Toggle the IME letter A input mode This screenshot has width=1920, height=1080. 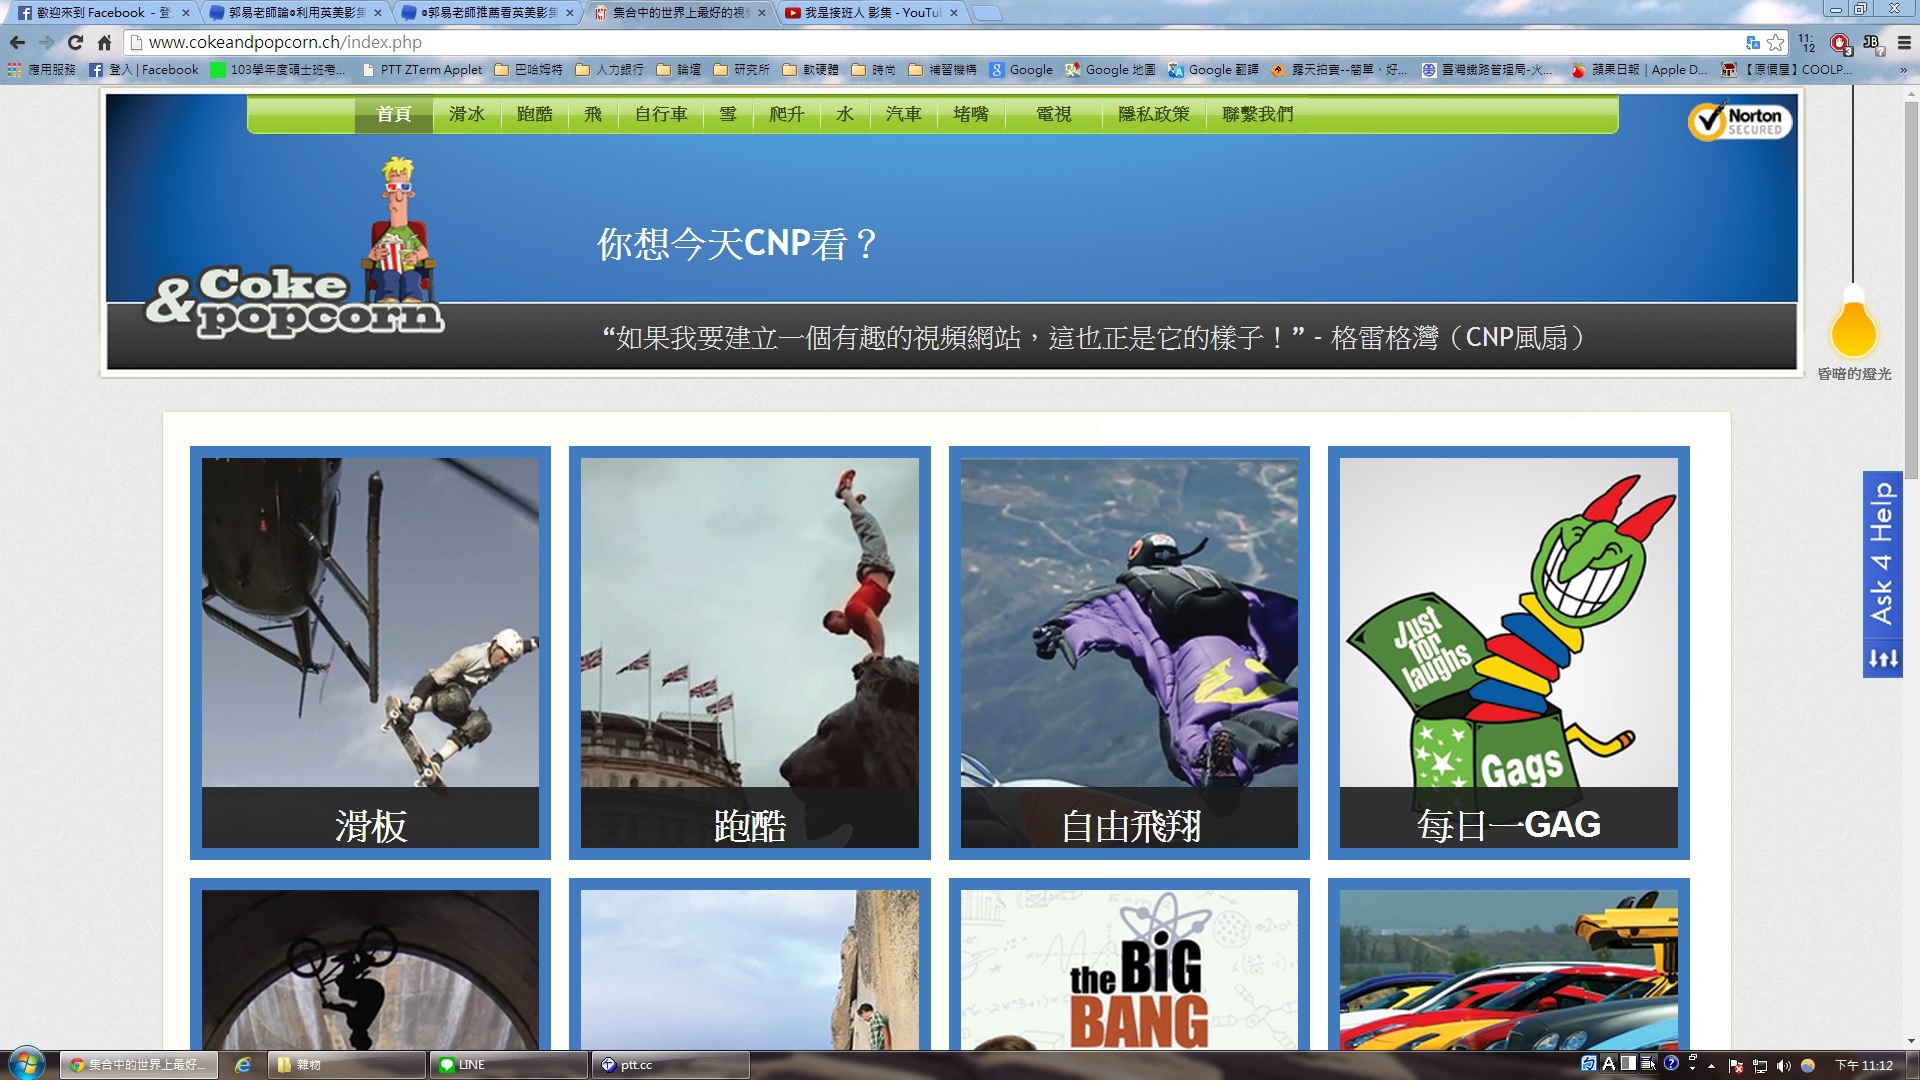click(1608, 1064)
